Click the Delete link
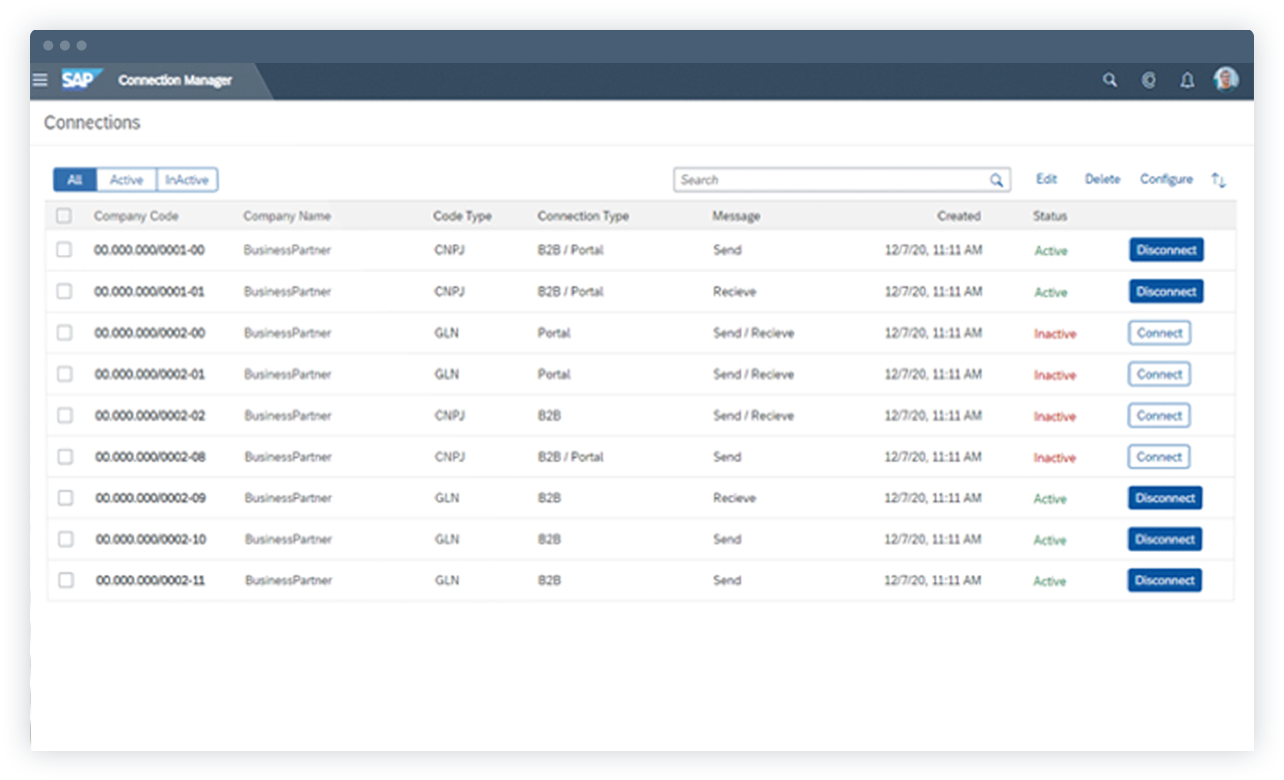The height and width of the screenshot is (780, 1284). (1102, 178)
